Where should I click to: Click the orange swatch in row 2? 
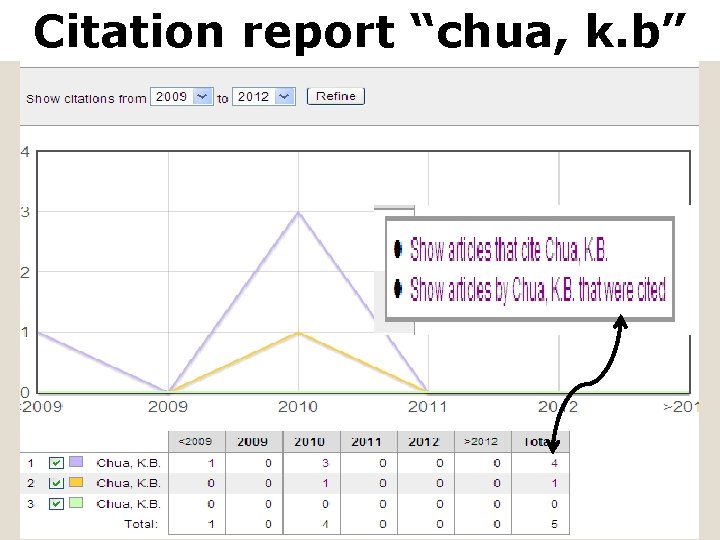pos(76,482)
